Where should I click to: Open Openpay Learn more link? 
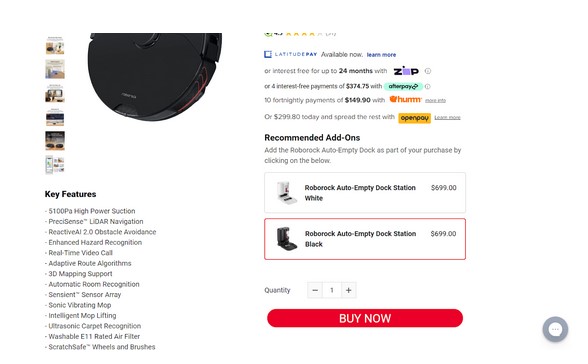(x=447, y=118)
